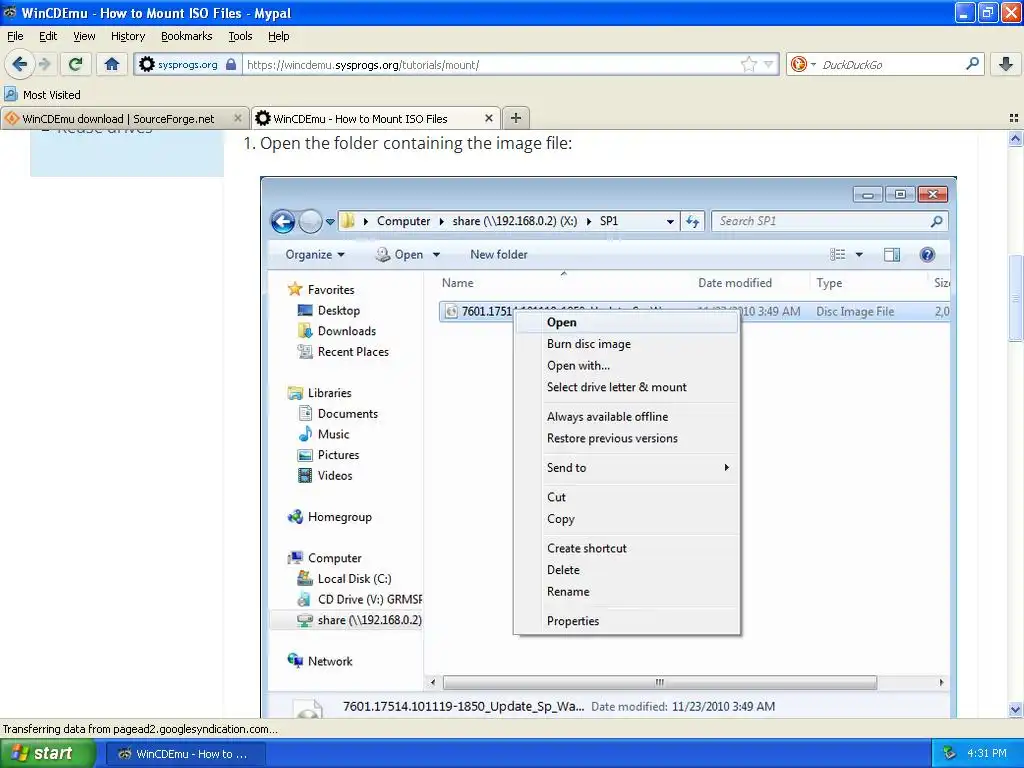
Task: Open the Organize dropdown
Action: point(315,255)
